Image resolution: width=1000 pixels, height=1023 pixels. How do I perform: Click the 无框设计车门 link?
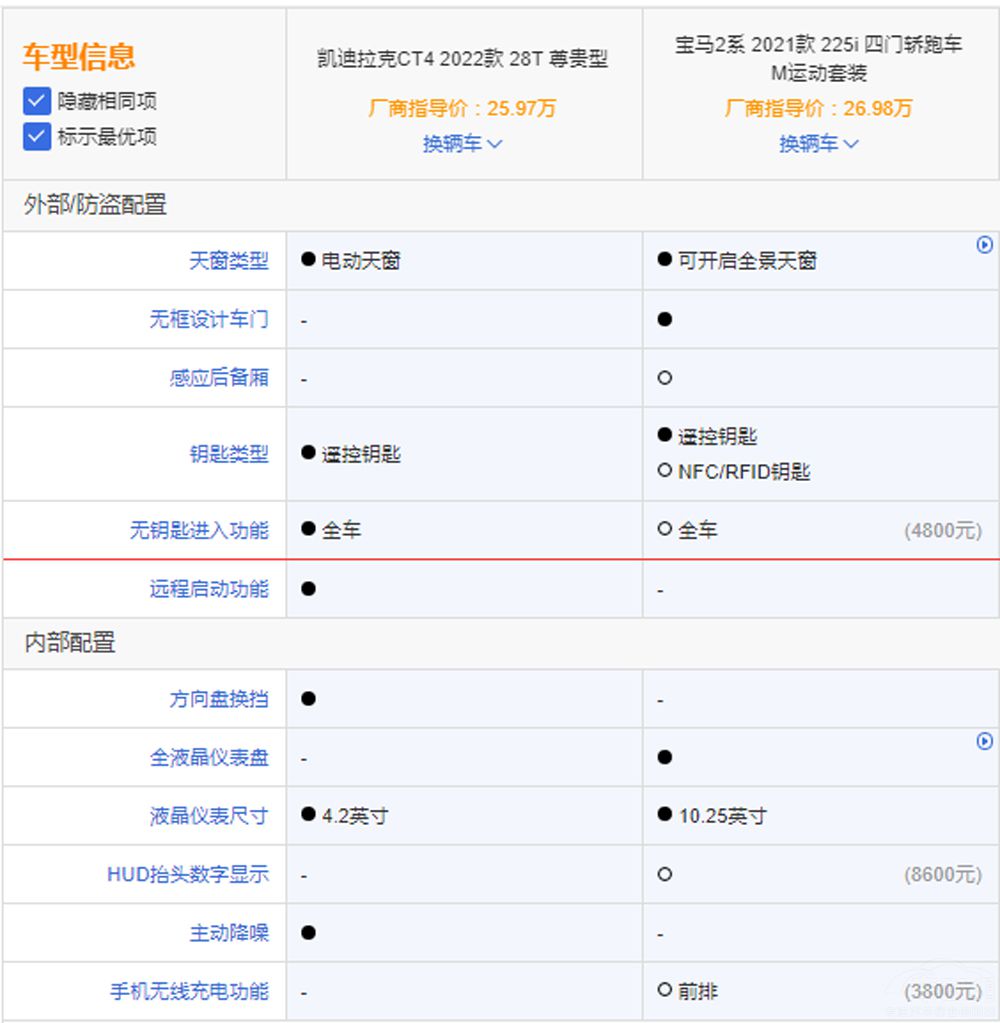tap(209, 320)
